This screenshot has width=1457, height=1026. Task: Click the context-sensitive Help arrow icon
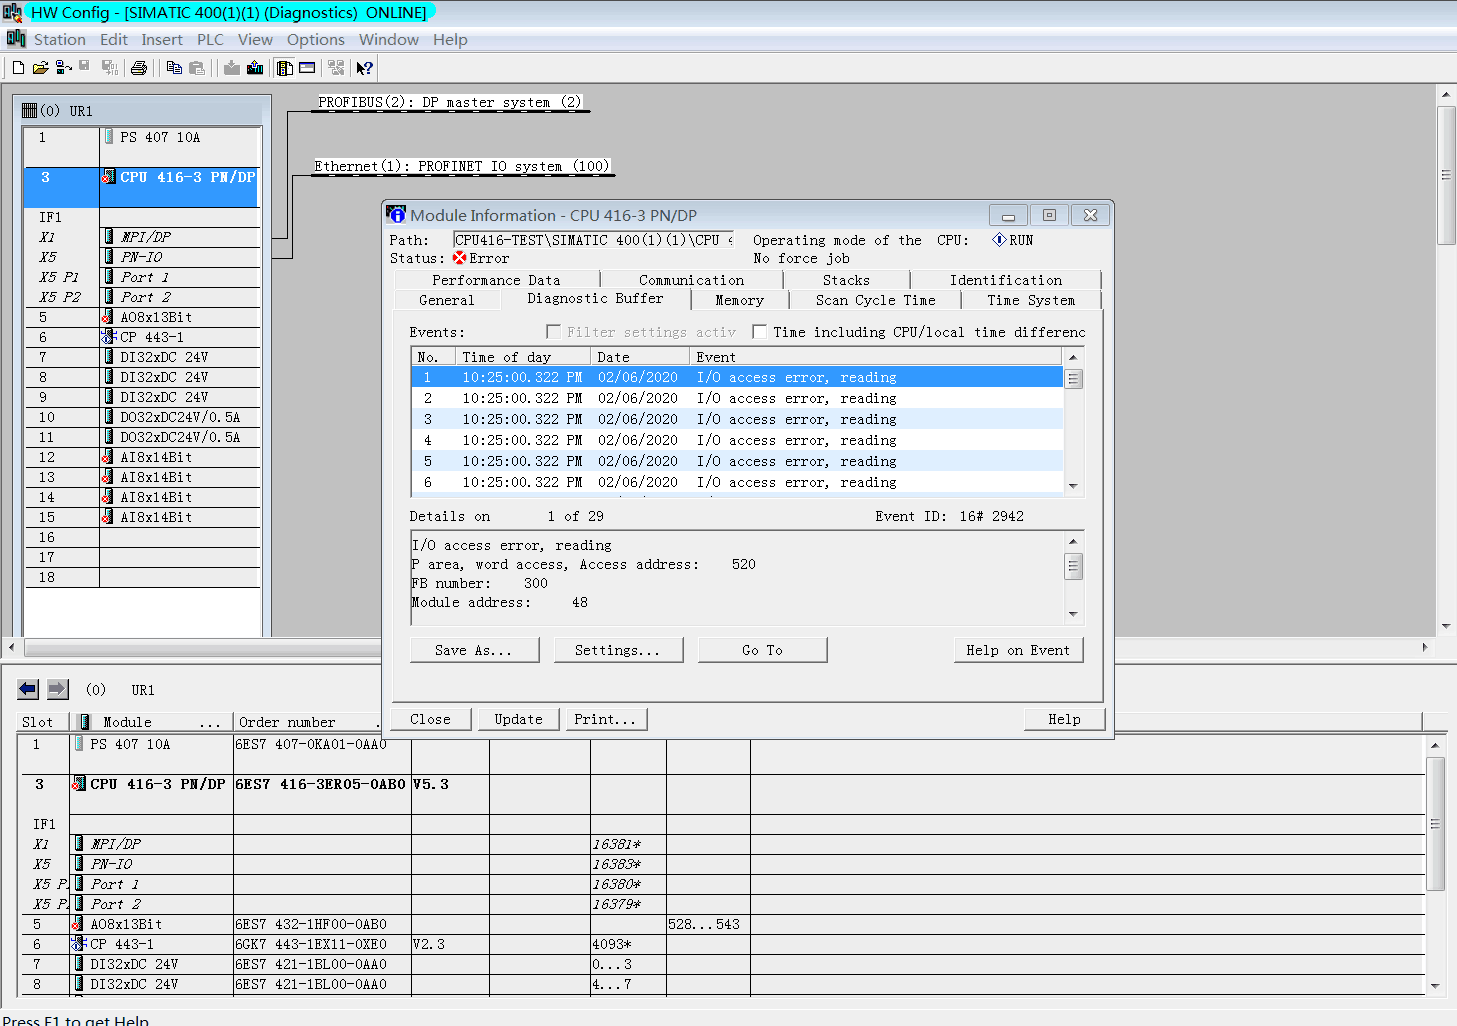point(365,68)
